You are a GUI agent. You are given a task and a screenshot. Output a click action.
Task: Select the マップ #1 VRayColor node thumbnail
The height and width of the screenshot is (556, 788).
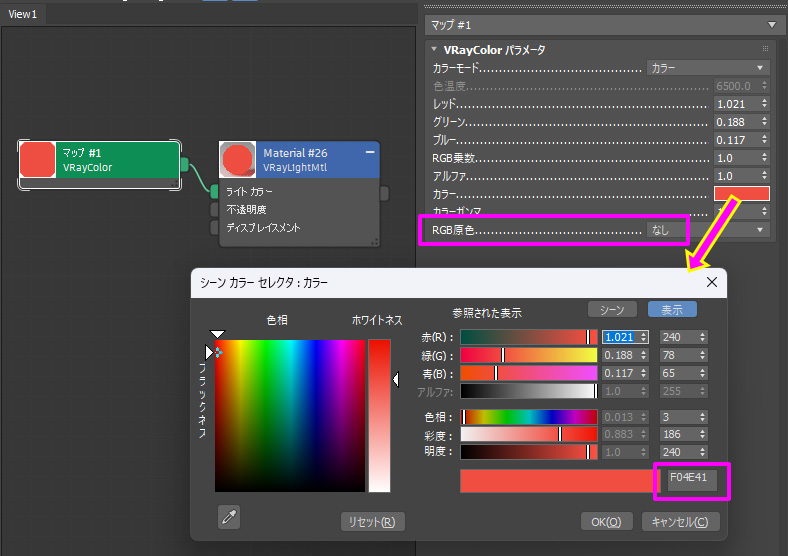click(x=37, y=159)
